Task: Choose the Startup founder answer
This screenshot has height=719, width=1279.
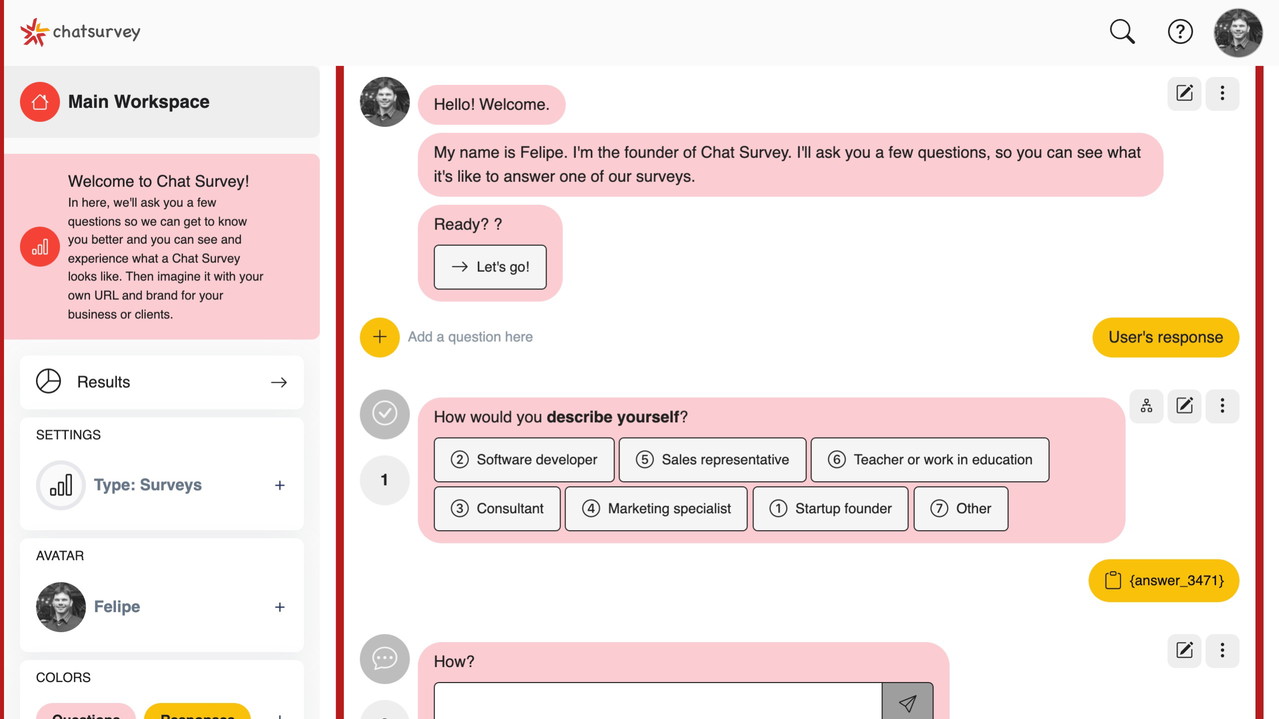Action: click(830, 508)
